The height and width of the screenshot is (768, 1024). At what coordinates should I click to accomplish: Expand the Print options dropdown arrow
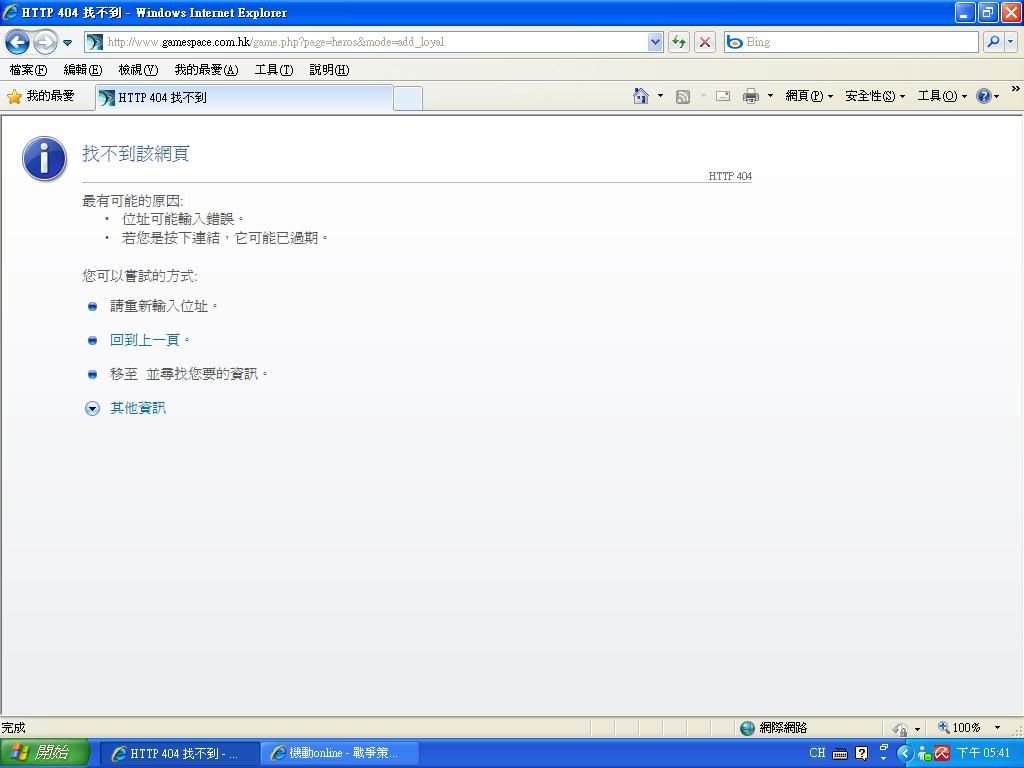coord(770,97)
